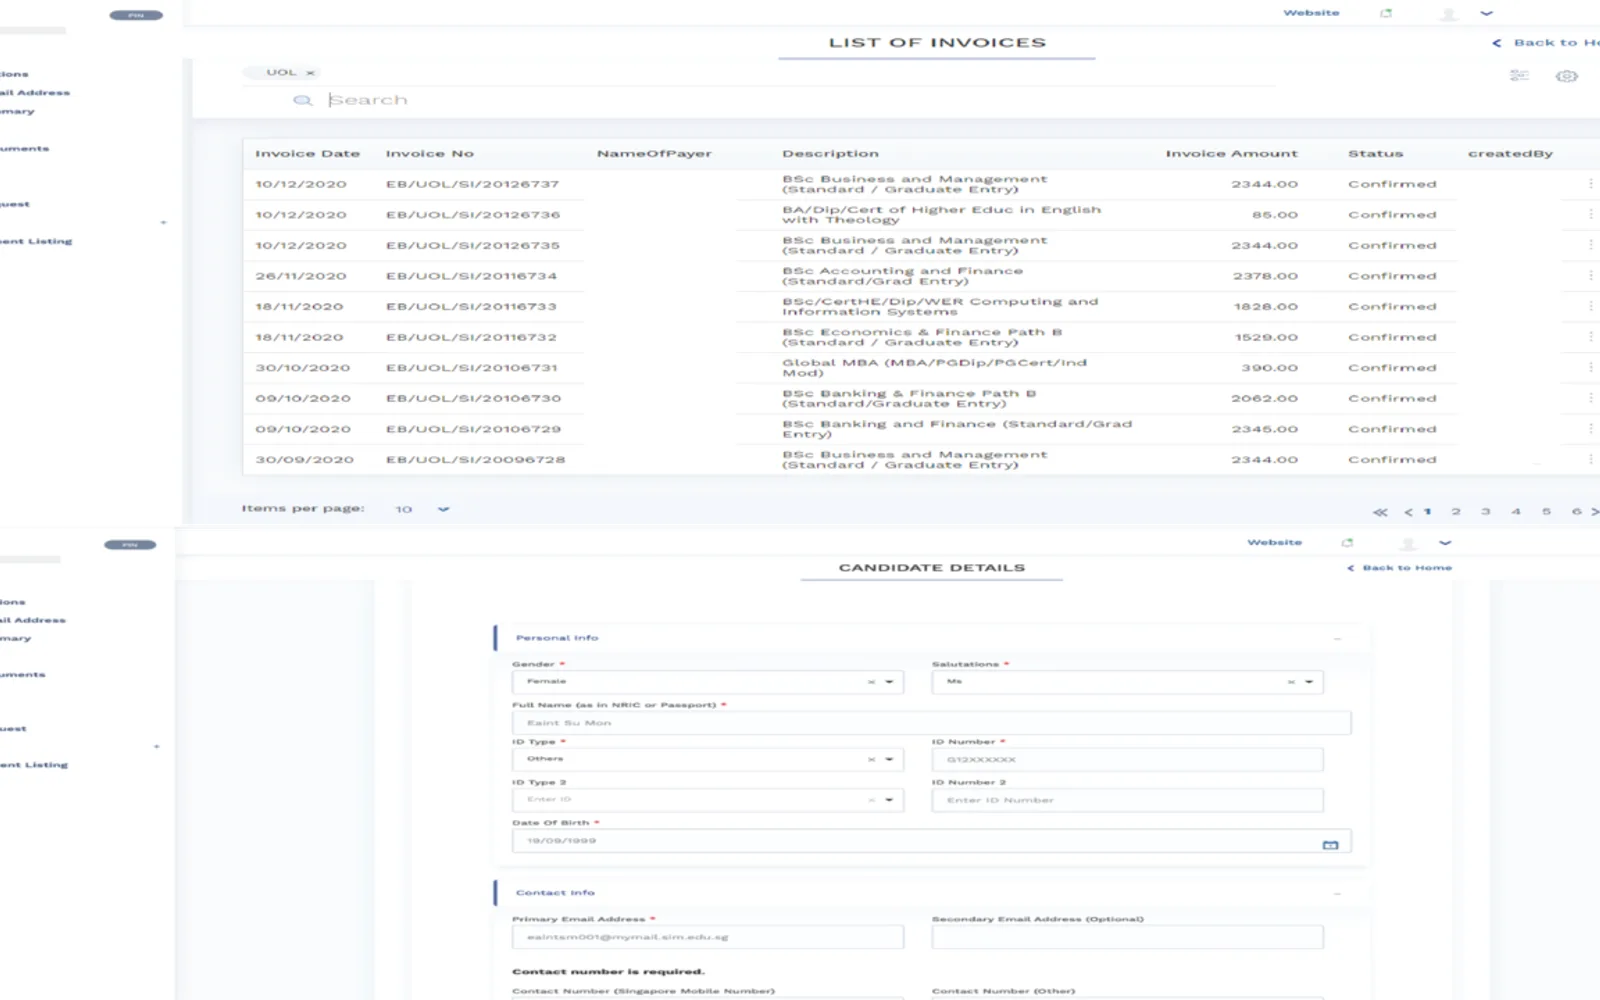Collapse the Personal Info section
This screenshot has width=1600, height=1000.
1337,638
